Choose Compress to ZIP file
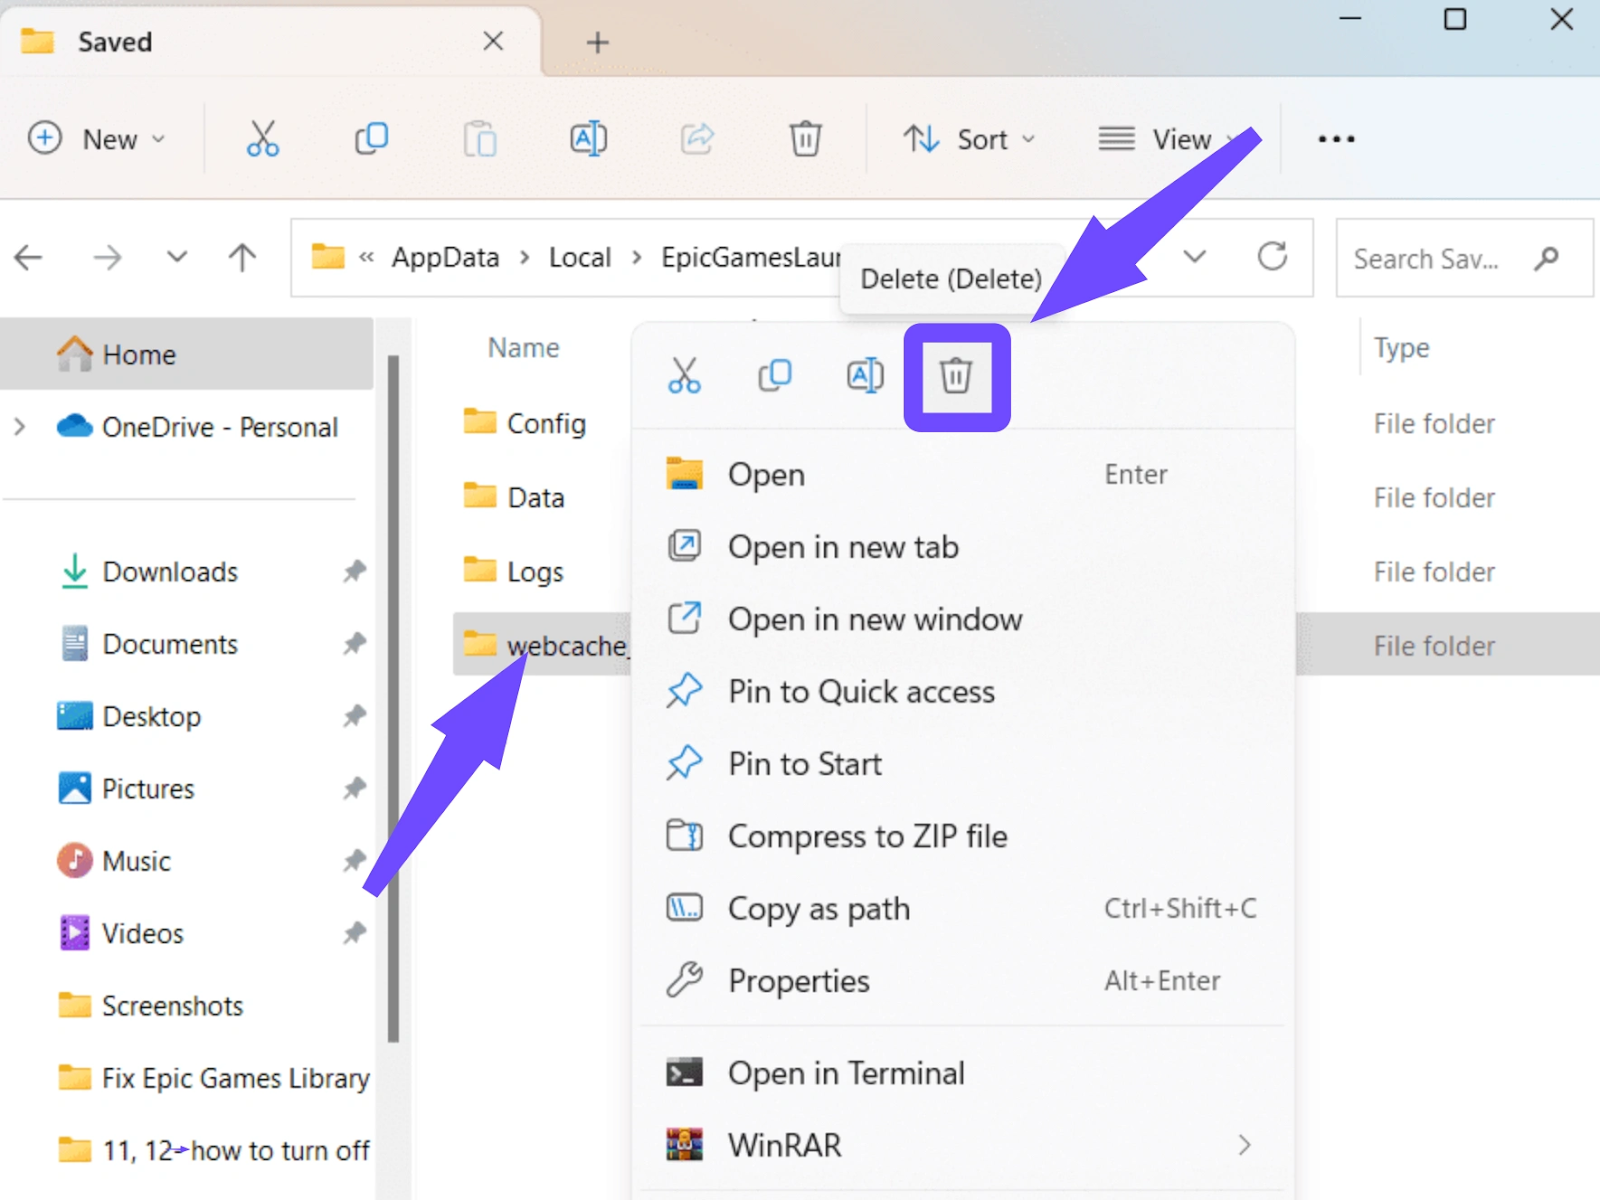1600x1200 pixels. click(x=867, y=836)
